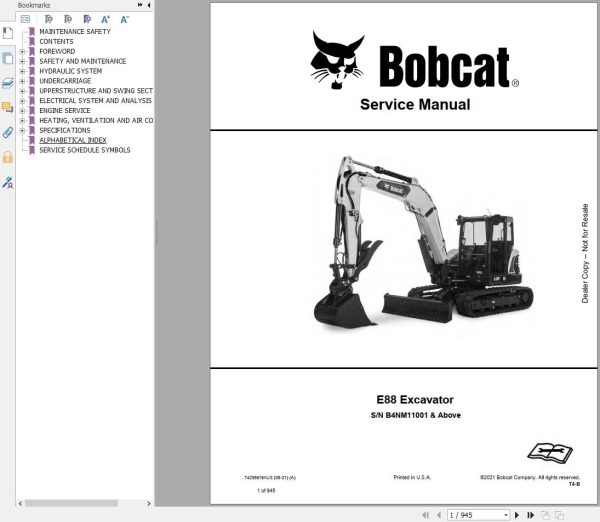
Task: Expand the HYDRAULIC SYSTEM bookmark
Action: [22, 71]
